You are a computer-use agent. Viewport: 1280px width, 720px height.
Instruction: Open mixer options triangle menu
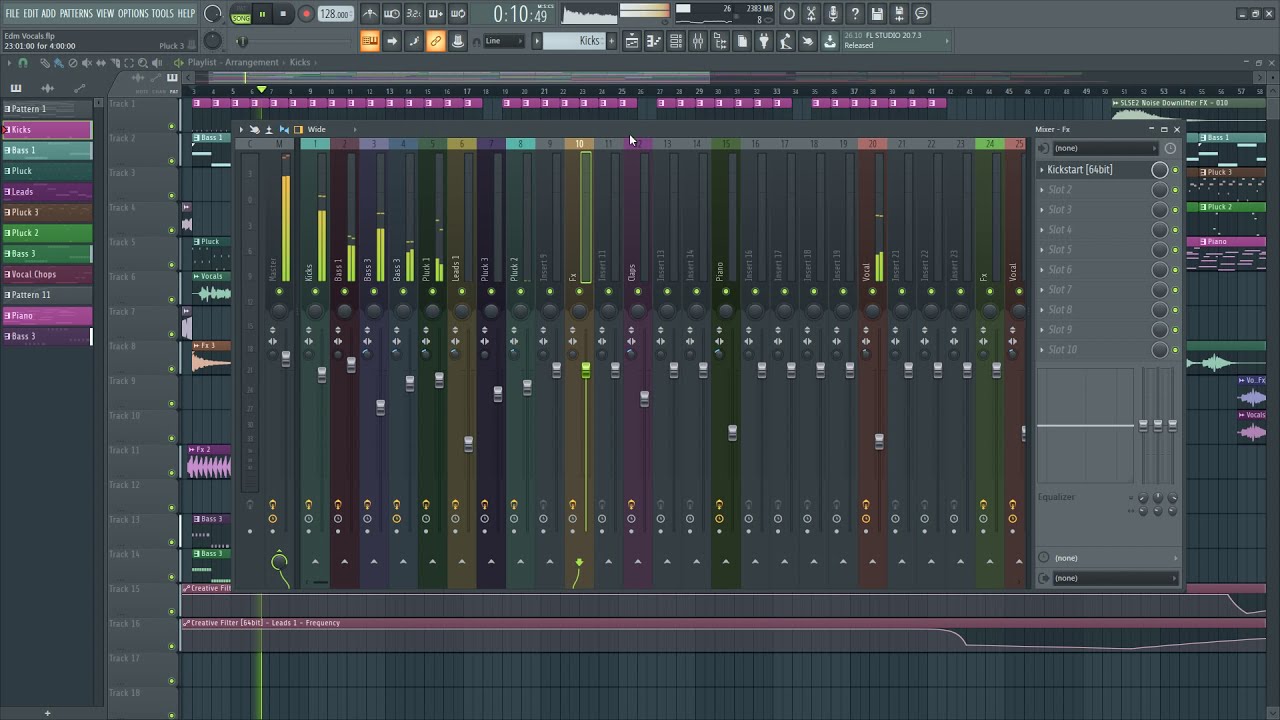241,129
